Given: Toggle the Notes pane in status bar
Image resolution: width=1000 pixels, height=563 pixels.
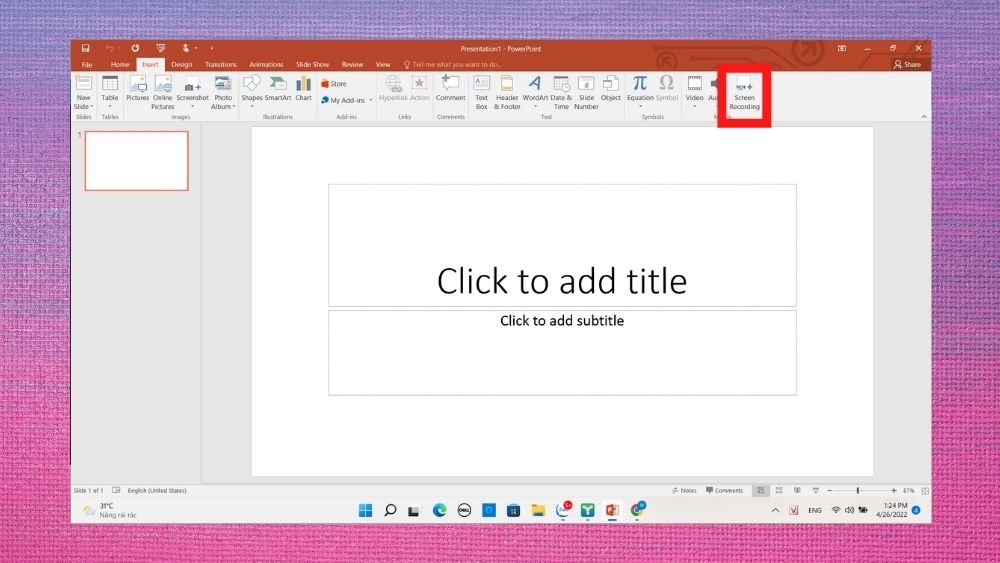Looking at the screenshot, I should tap(684, 490).
